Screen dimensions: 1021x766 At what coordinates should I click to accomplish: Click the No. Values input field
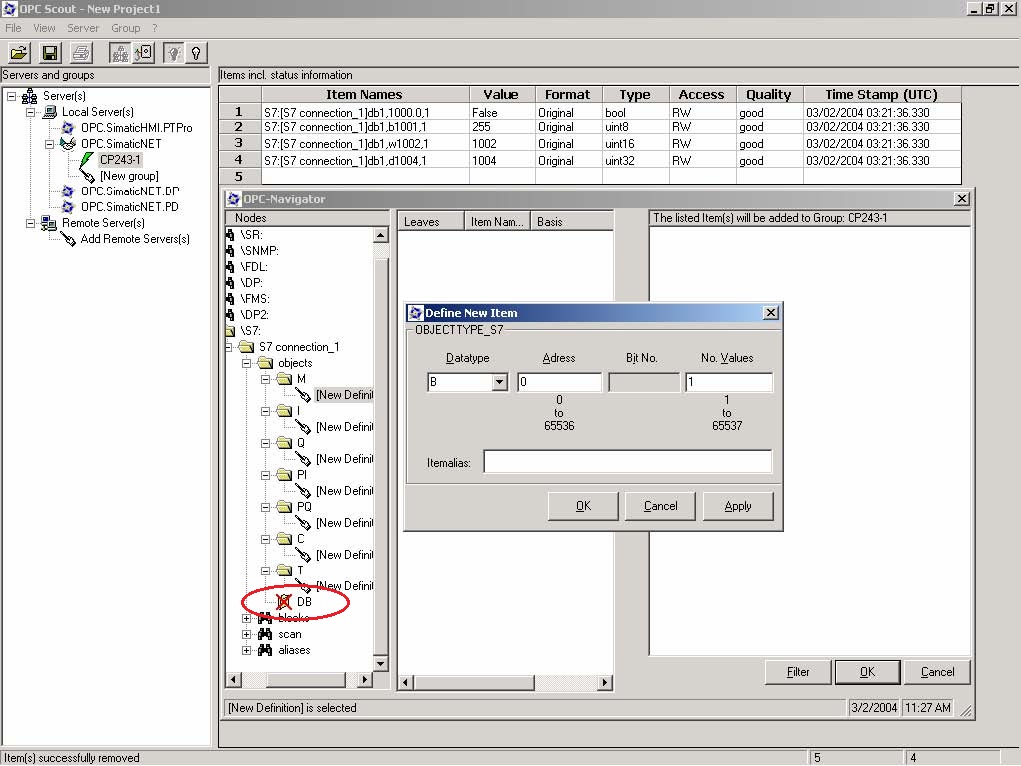pyautogui.click(x=729, y=382)
